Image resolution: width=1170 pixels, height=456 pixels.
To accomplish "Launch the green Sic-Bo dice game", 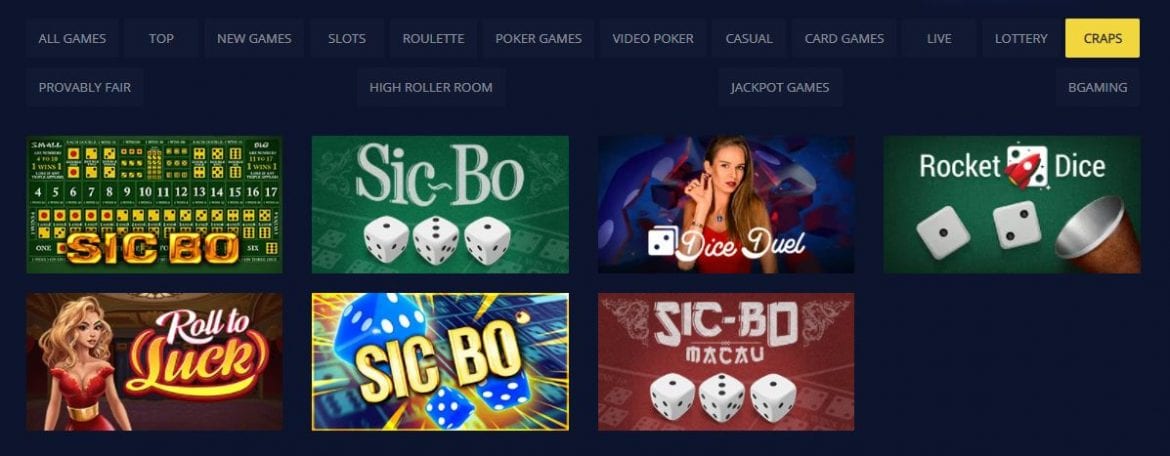I will click(x=440, y=204).
